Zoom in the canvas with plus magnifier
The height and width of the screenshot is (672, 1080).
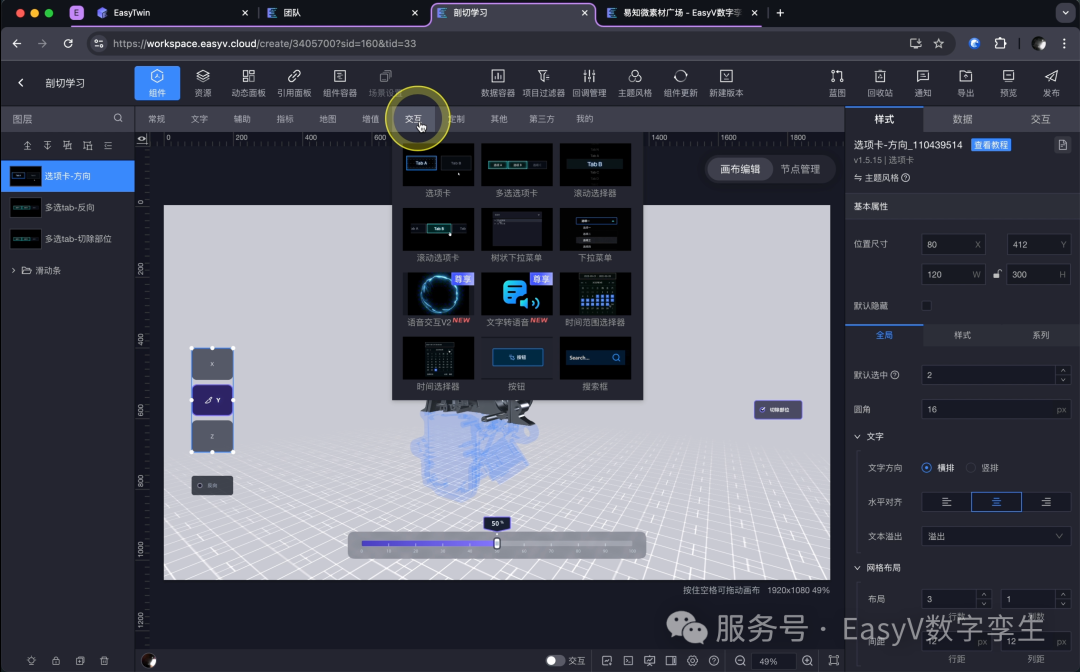coord(807,660)
